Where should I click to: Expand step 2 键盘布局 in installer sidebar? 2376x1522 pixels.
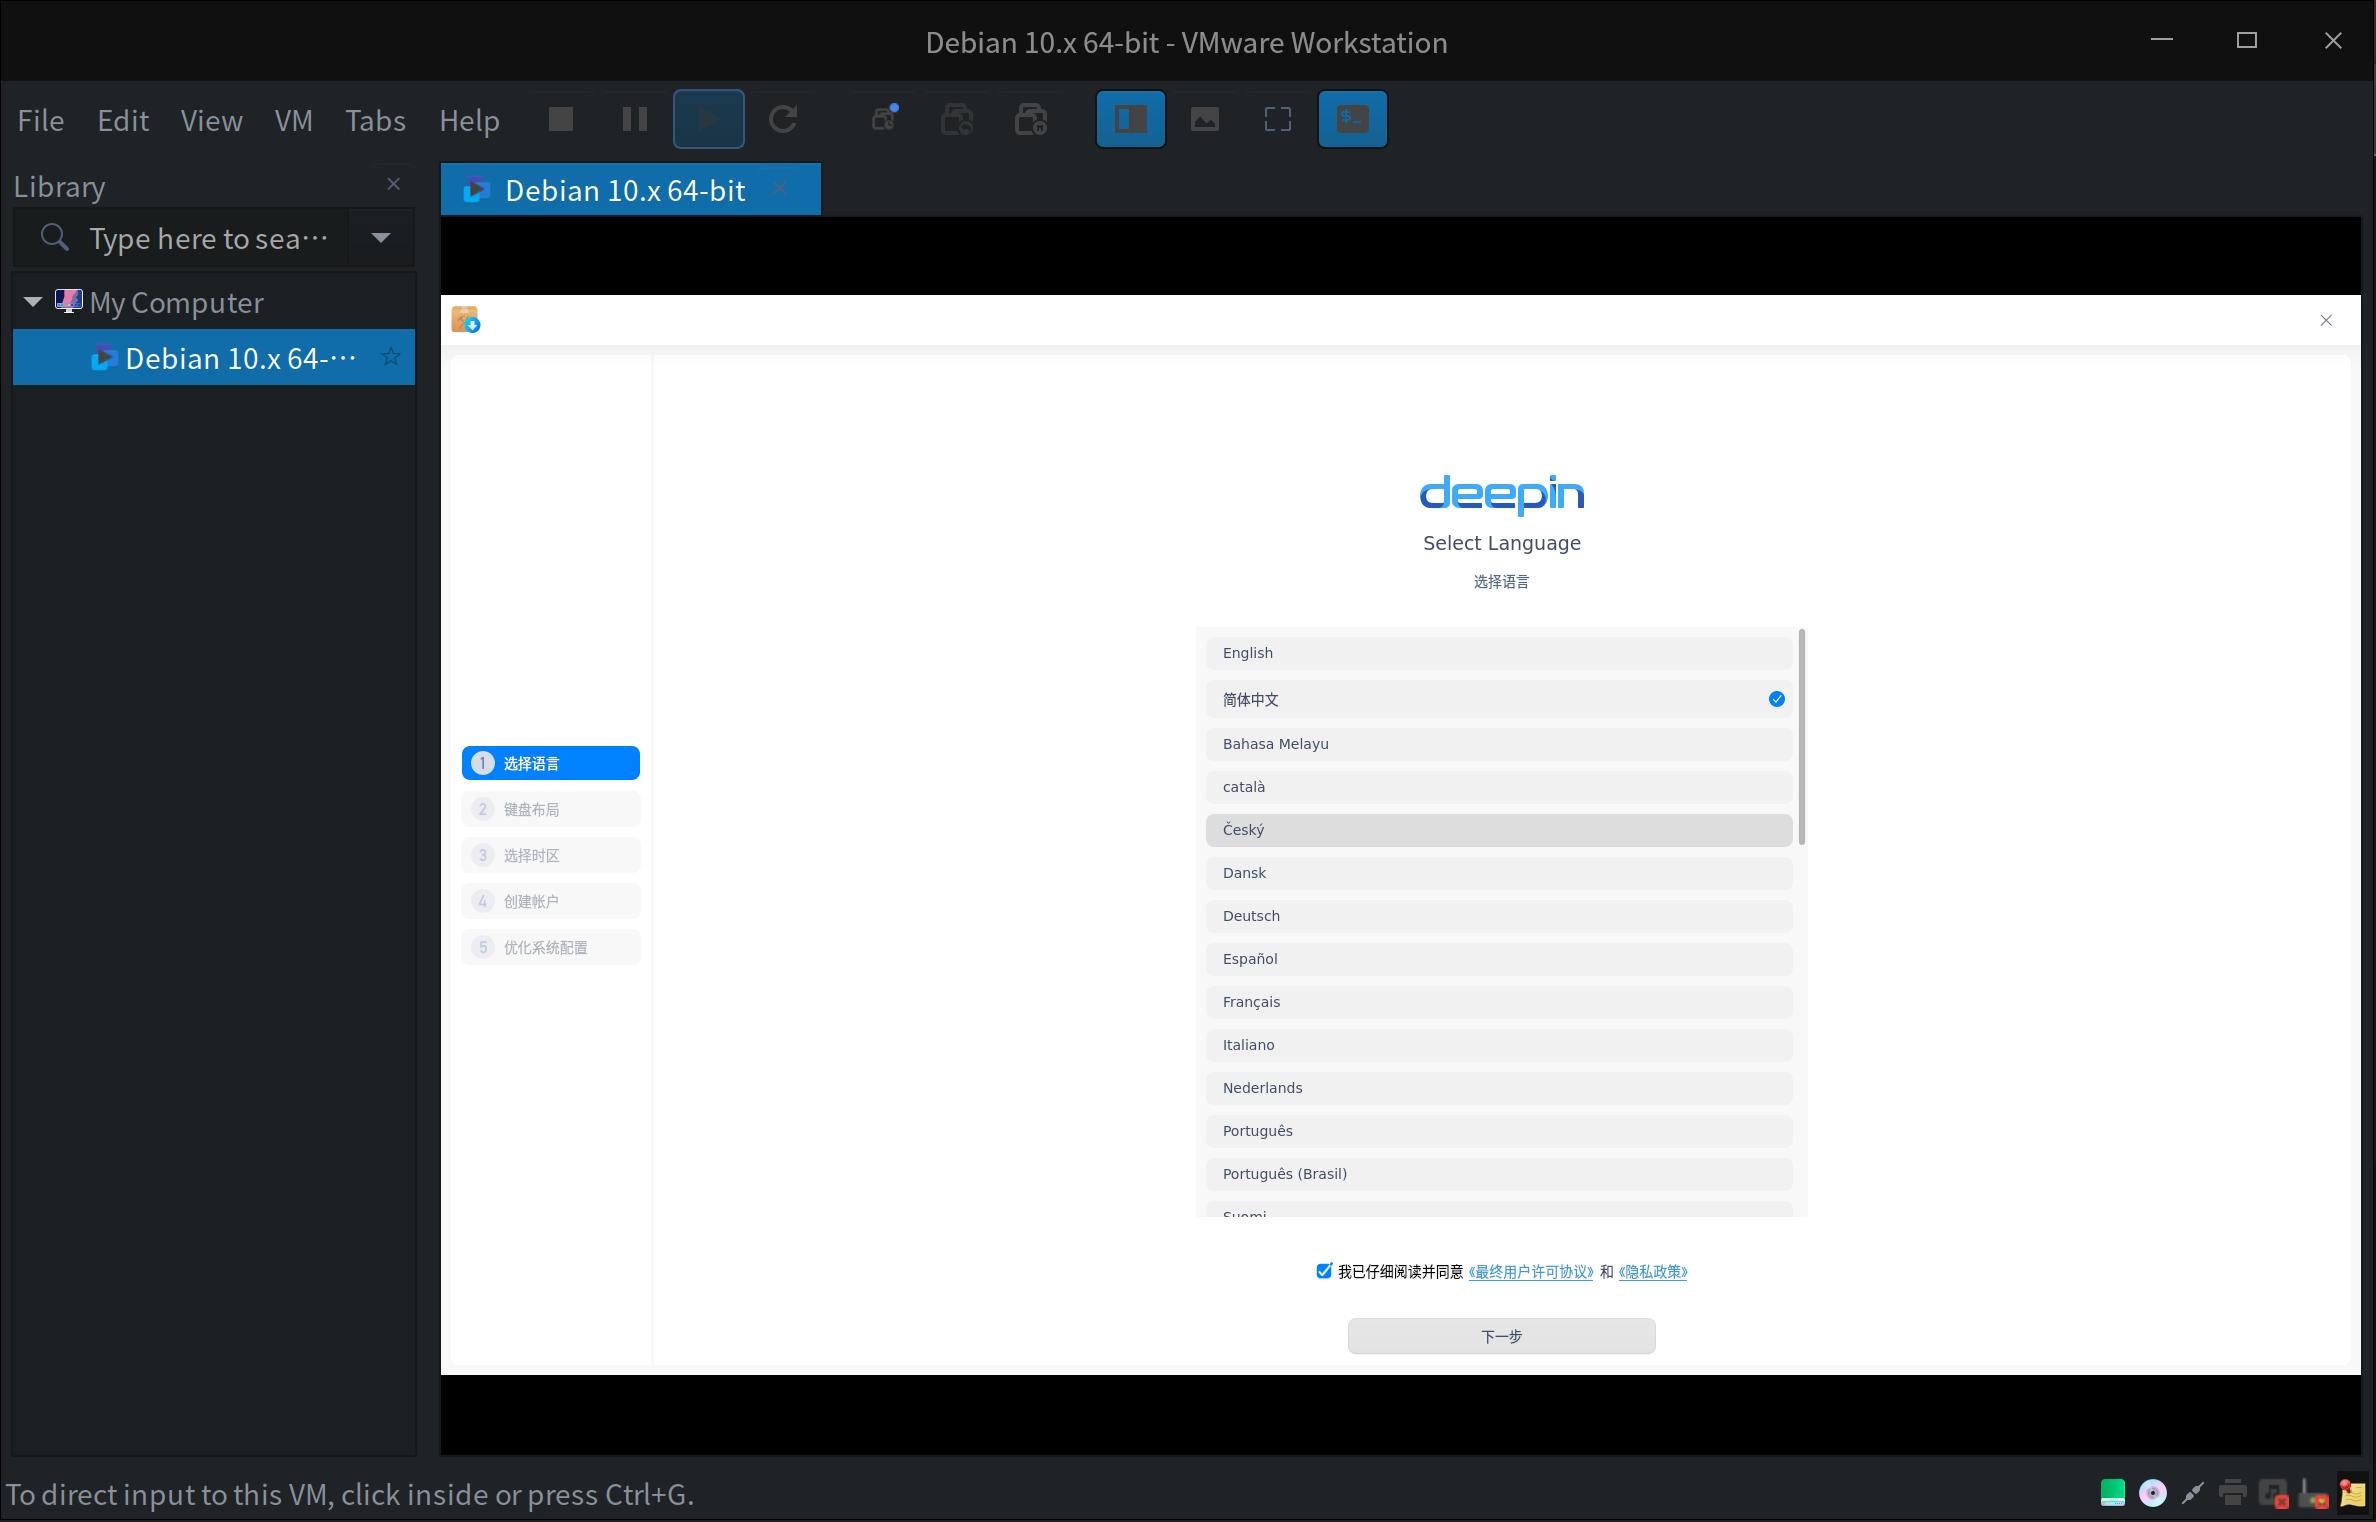[550, 809]
